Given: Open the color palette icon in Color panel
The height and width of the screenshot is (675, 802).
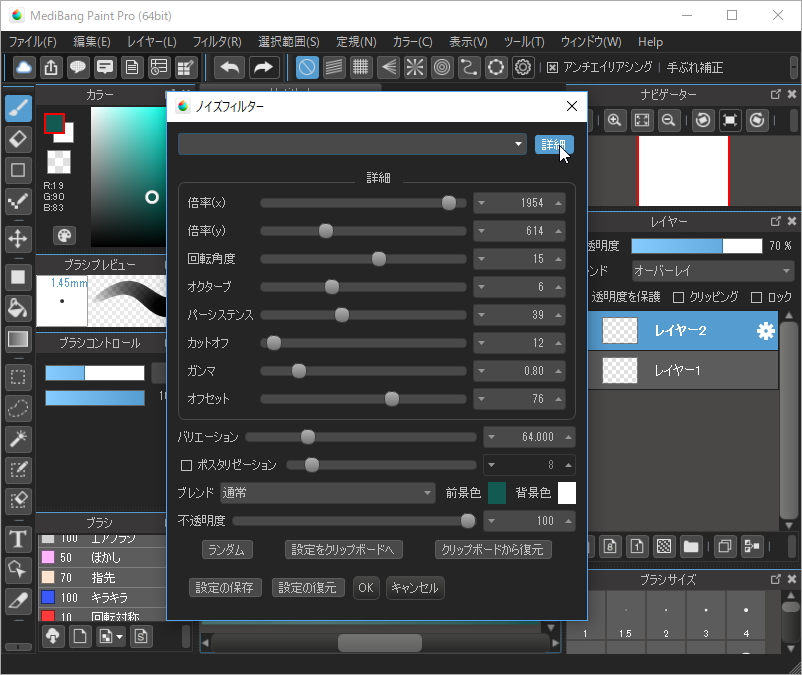Looking at the screenshot, I should (x=64, y=236).
